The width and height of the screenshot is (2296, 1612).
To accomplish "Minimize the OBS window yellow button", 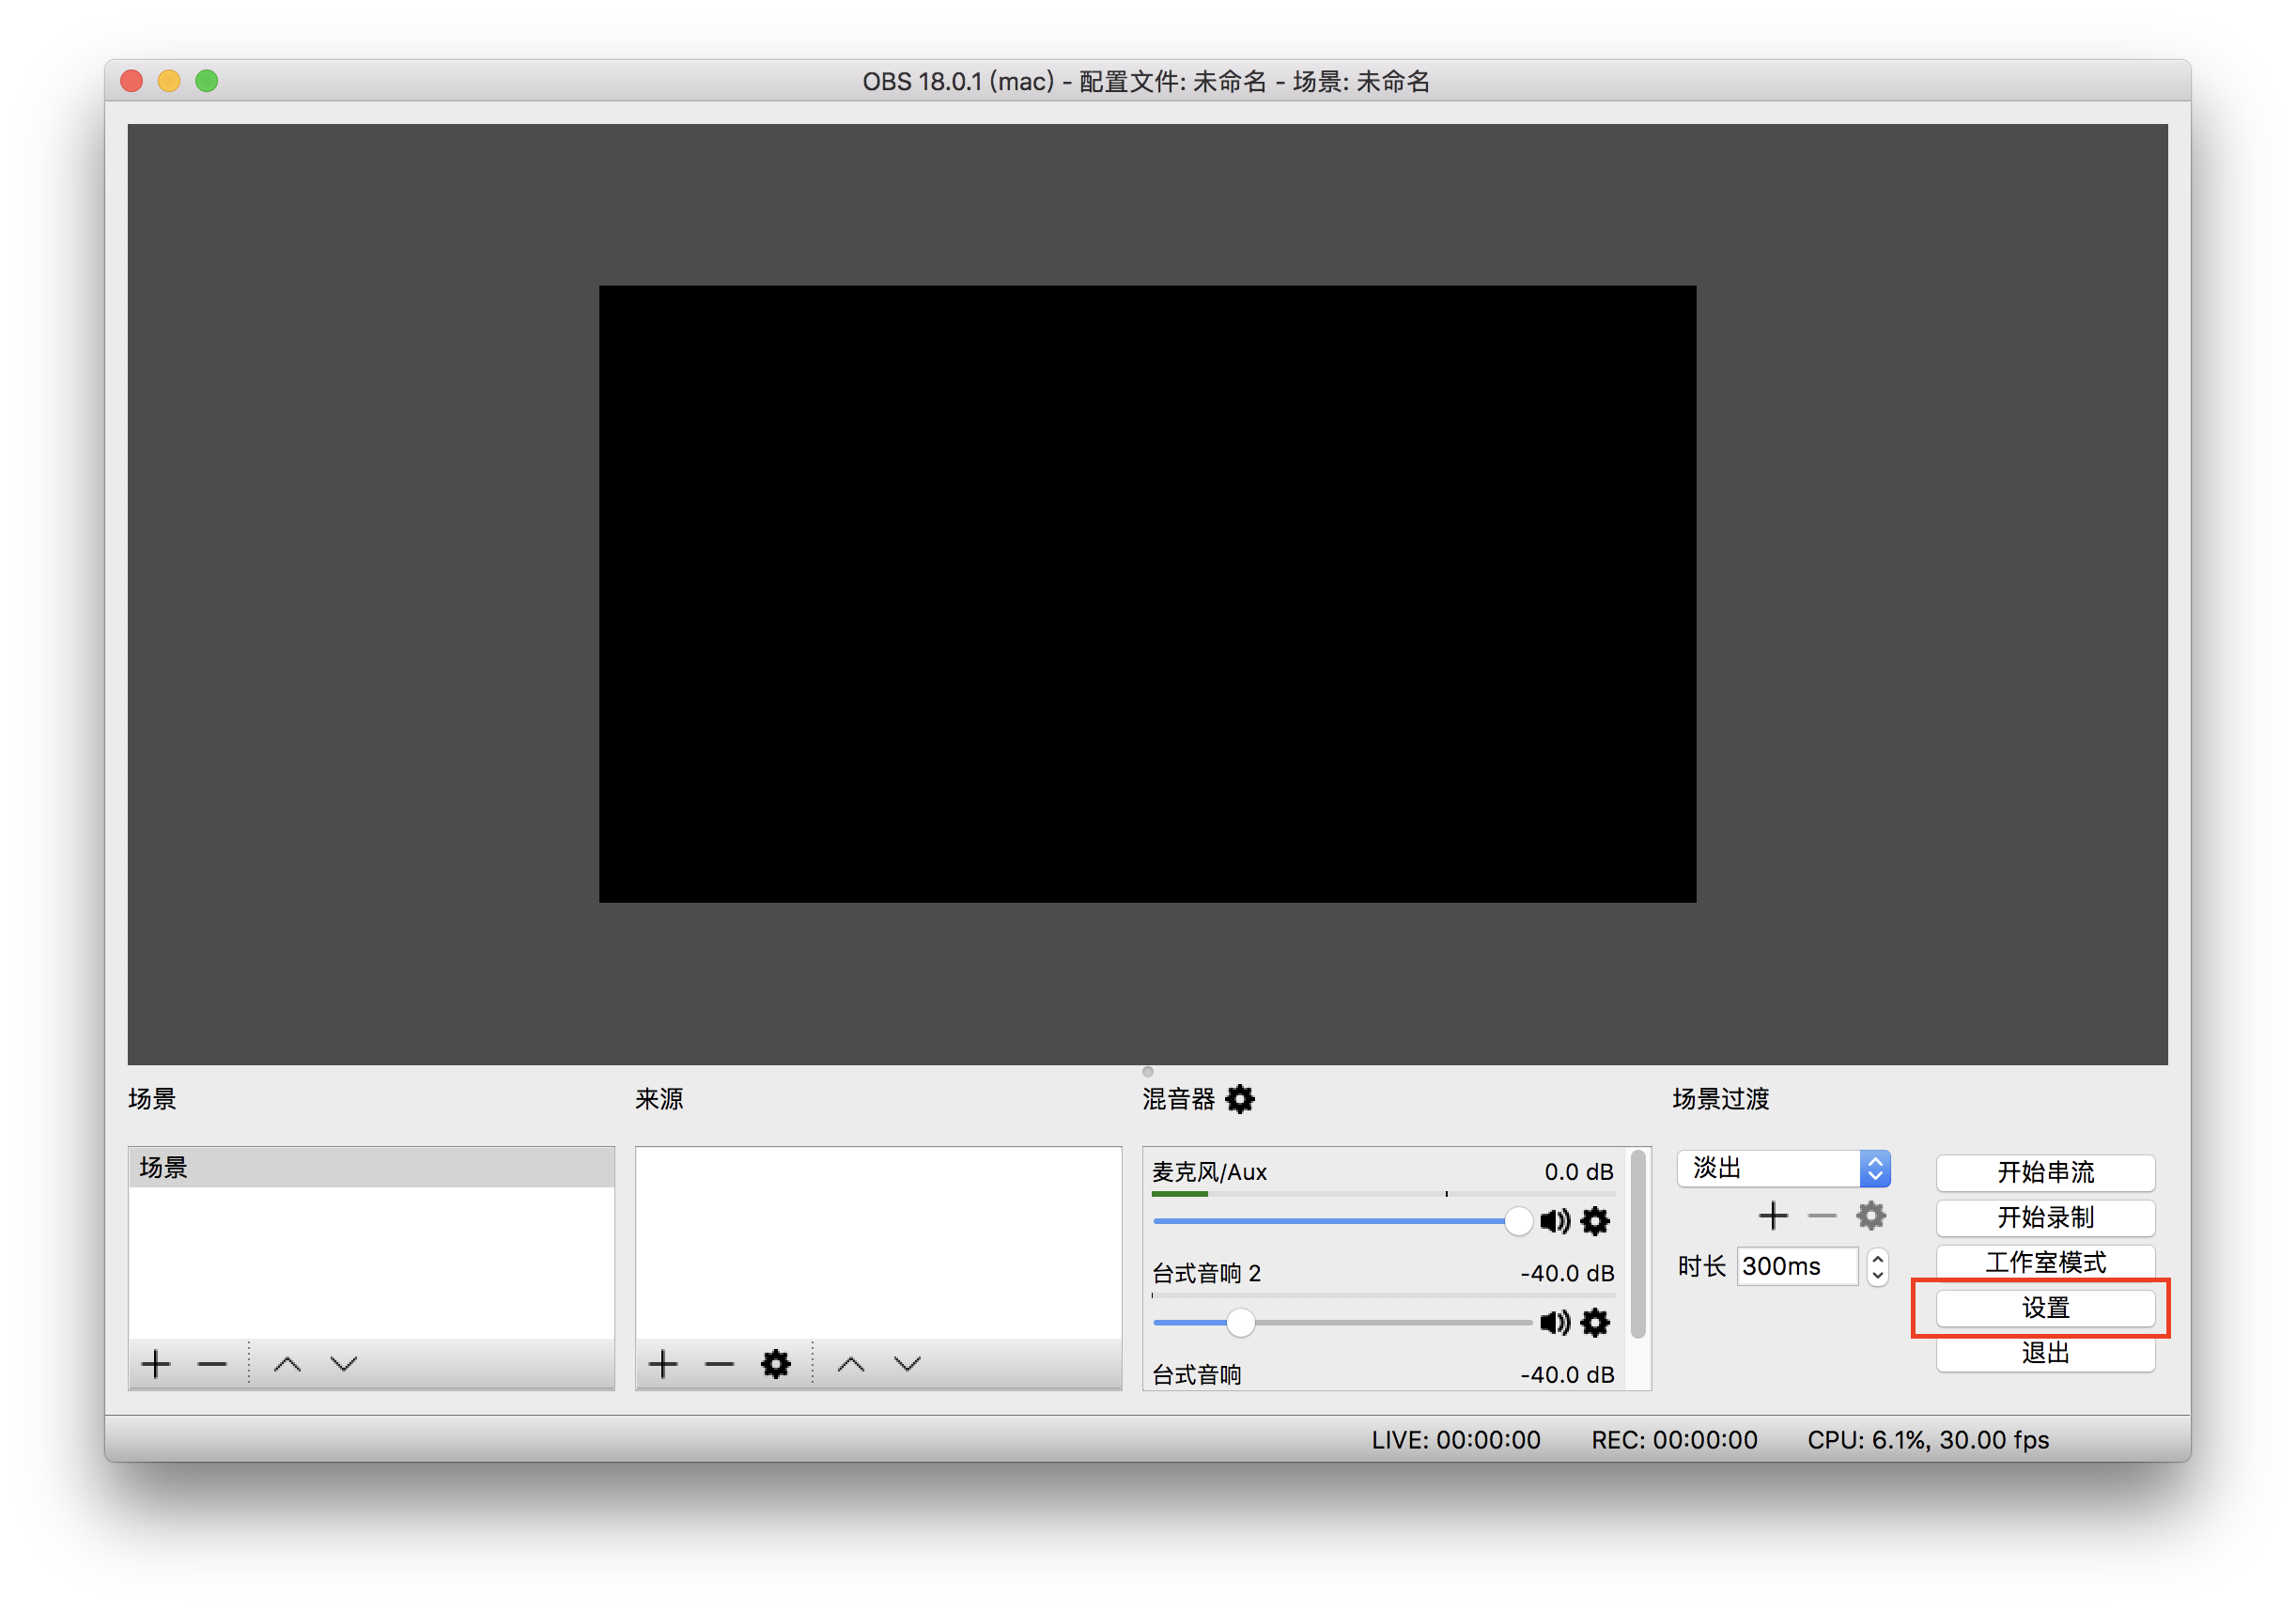I will (x=169, y=81).
